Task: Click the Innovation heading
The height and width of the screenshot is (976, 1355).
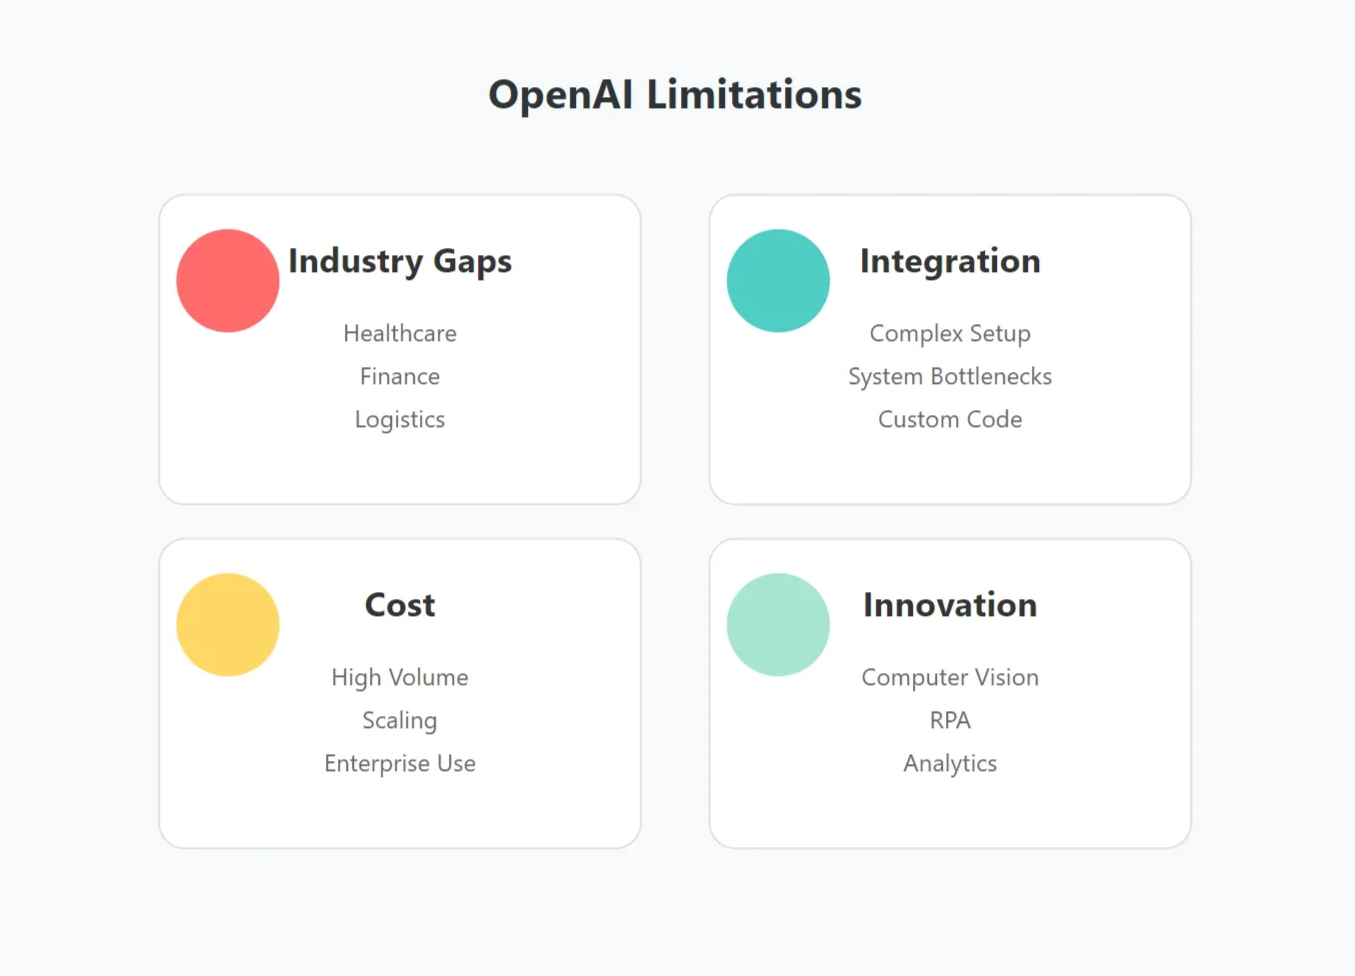Action: click(950, 605)
